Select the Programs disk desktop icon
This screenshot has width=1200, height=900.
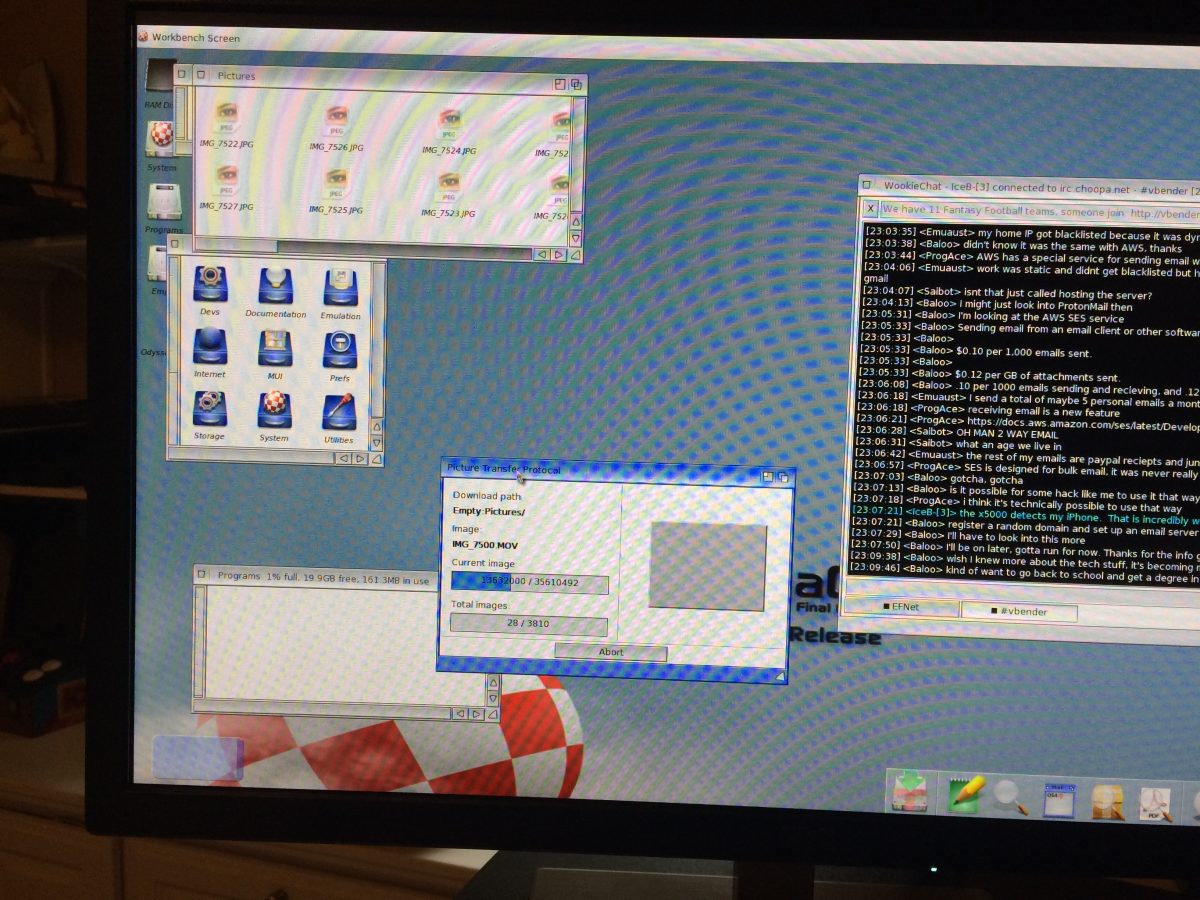pos(163,208)
